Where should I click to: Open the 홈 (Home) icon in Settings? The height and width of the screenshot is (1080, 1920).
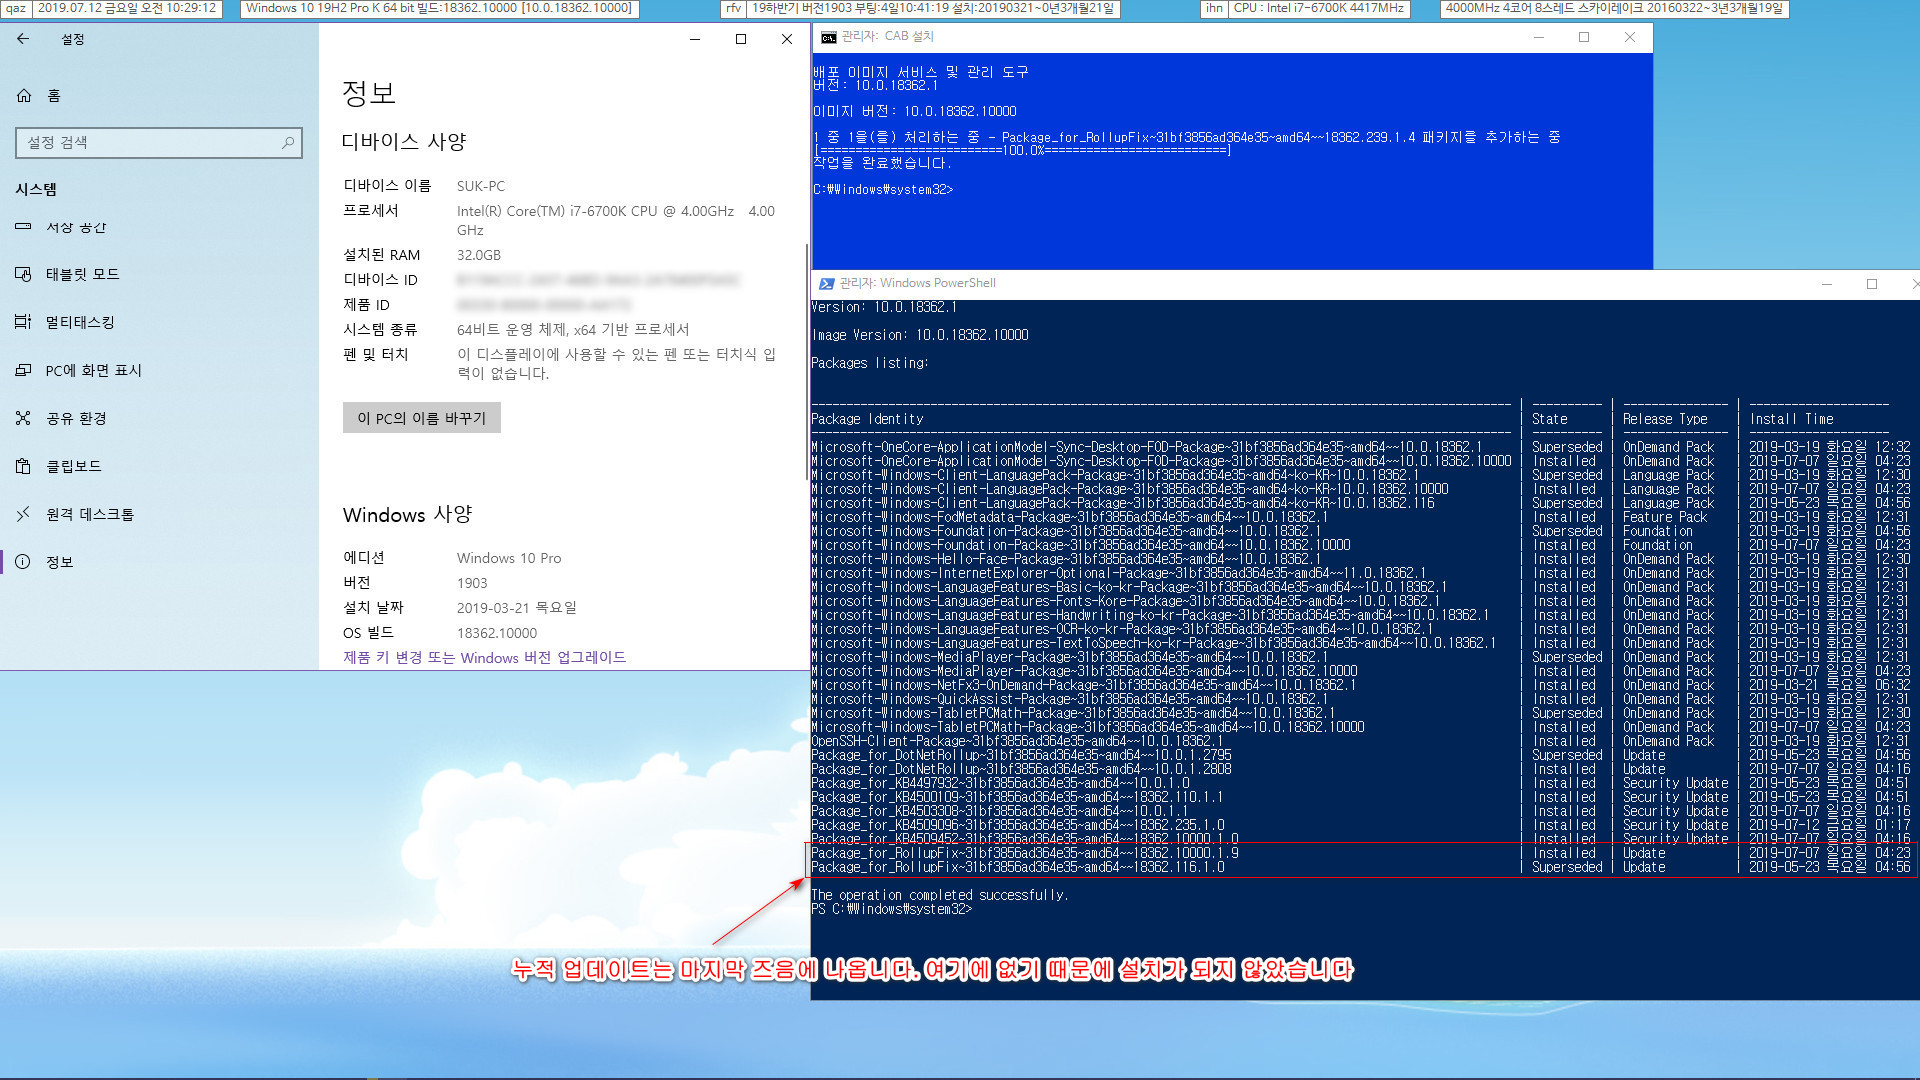coord(24,96)
